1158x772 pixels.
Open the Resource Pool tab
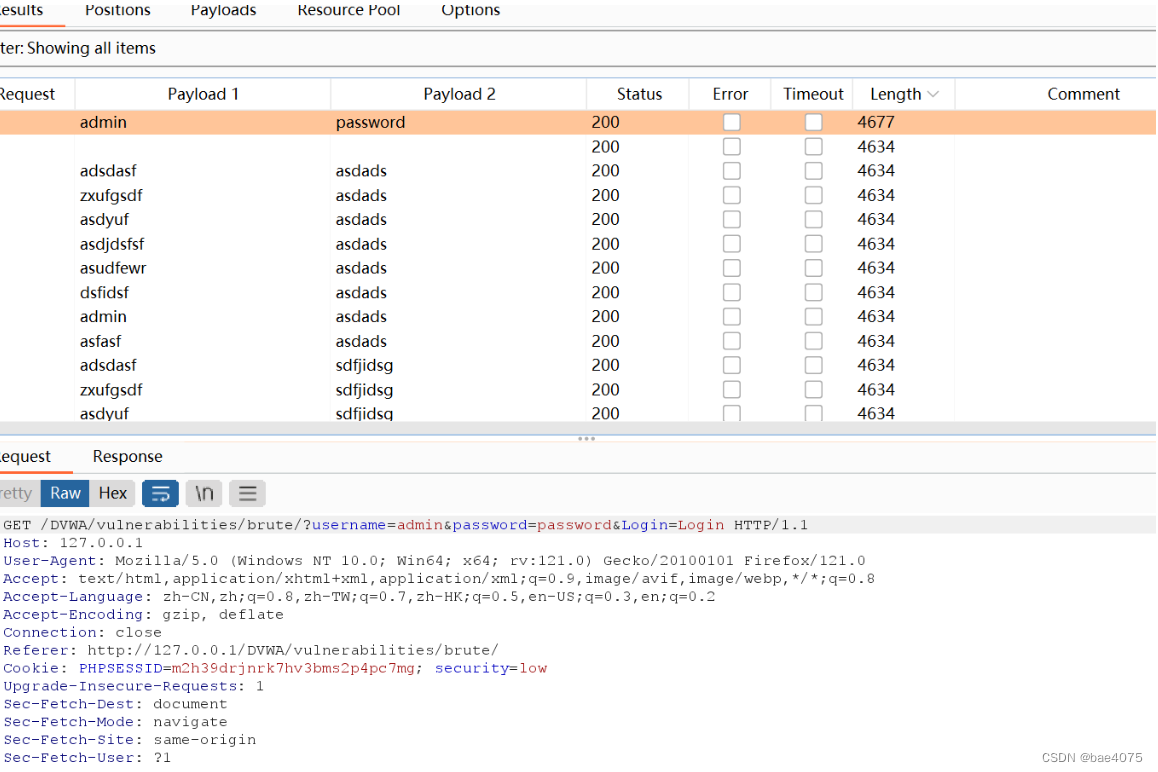pyautogui.click(x=349, y=10)
